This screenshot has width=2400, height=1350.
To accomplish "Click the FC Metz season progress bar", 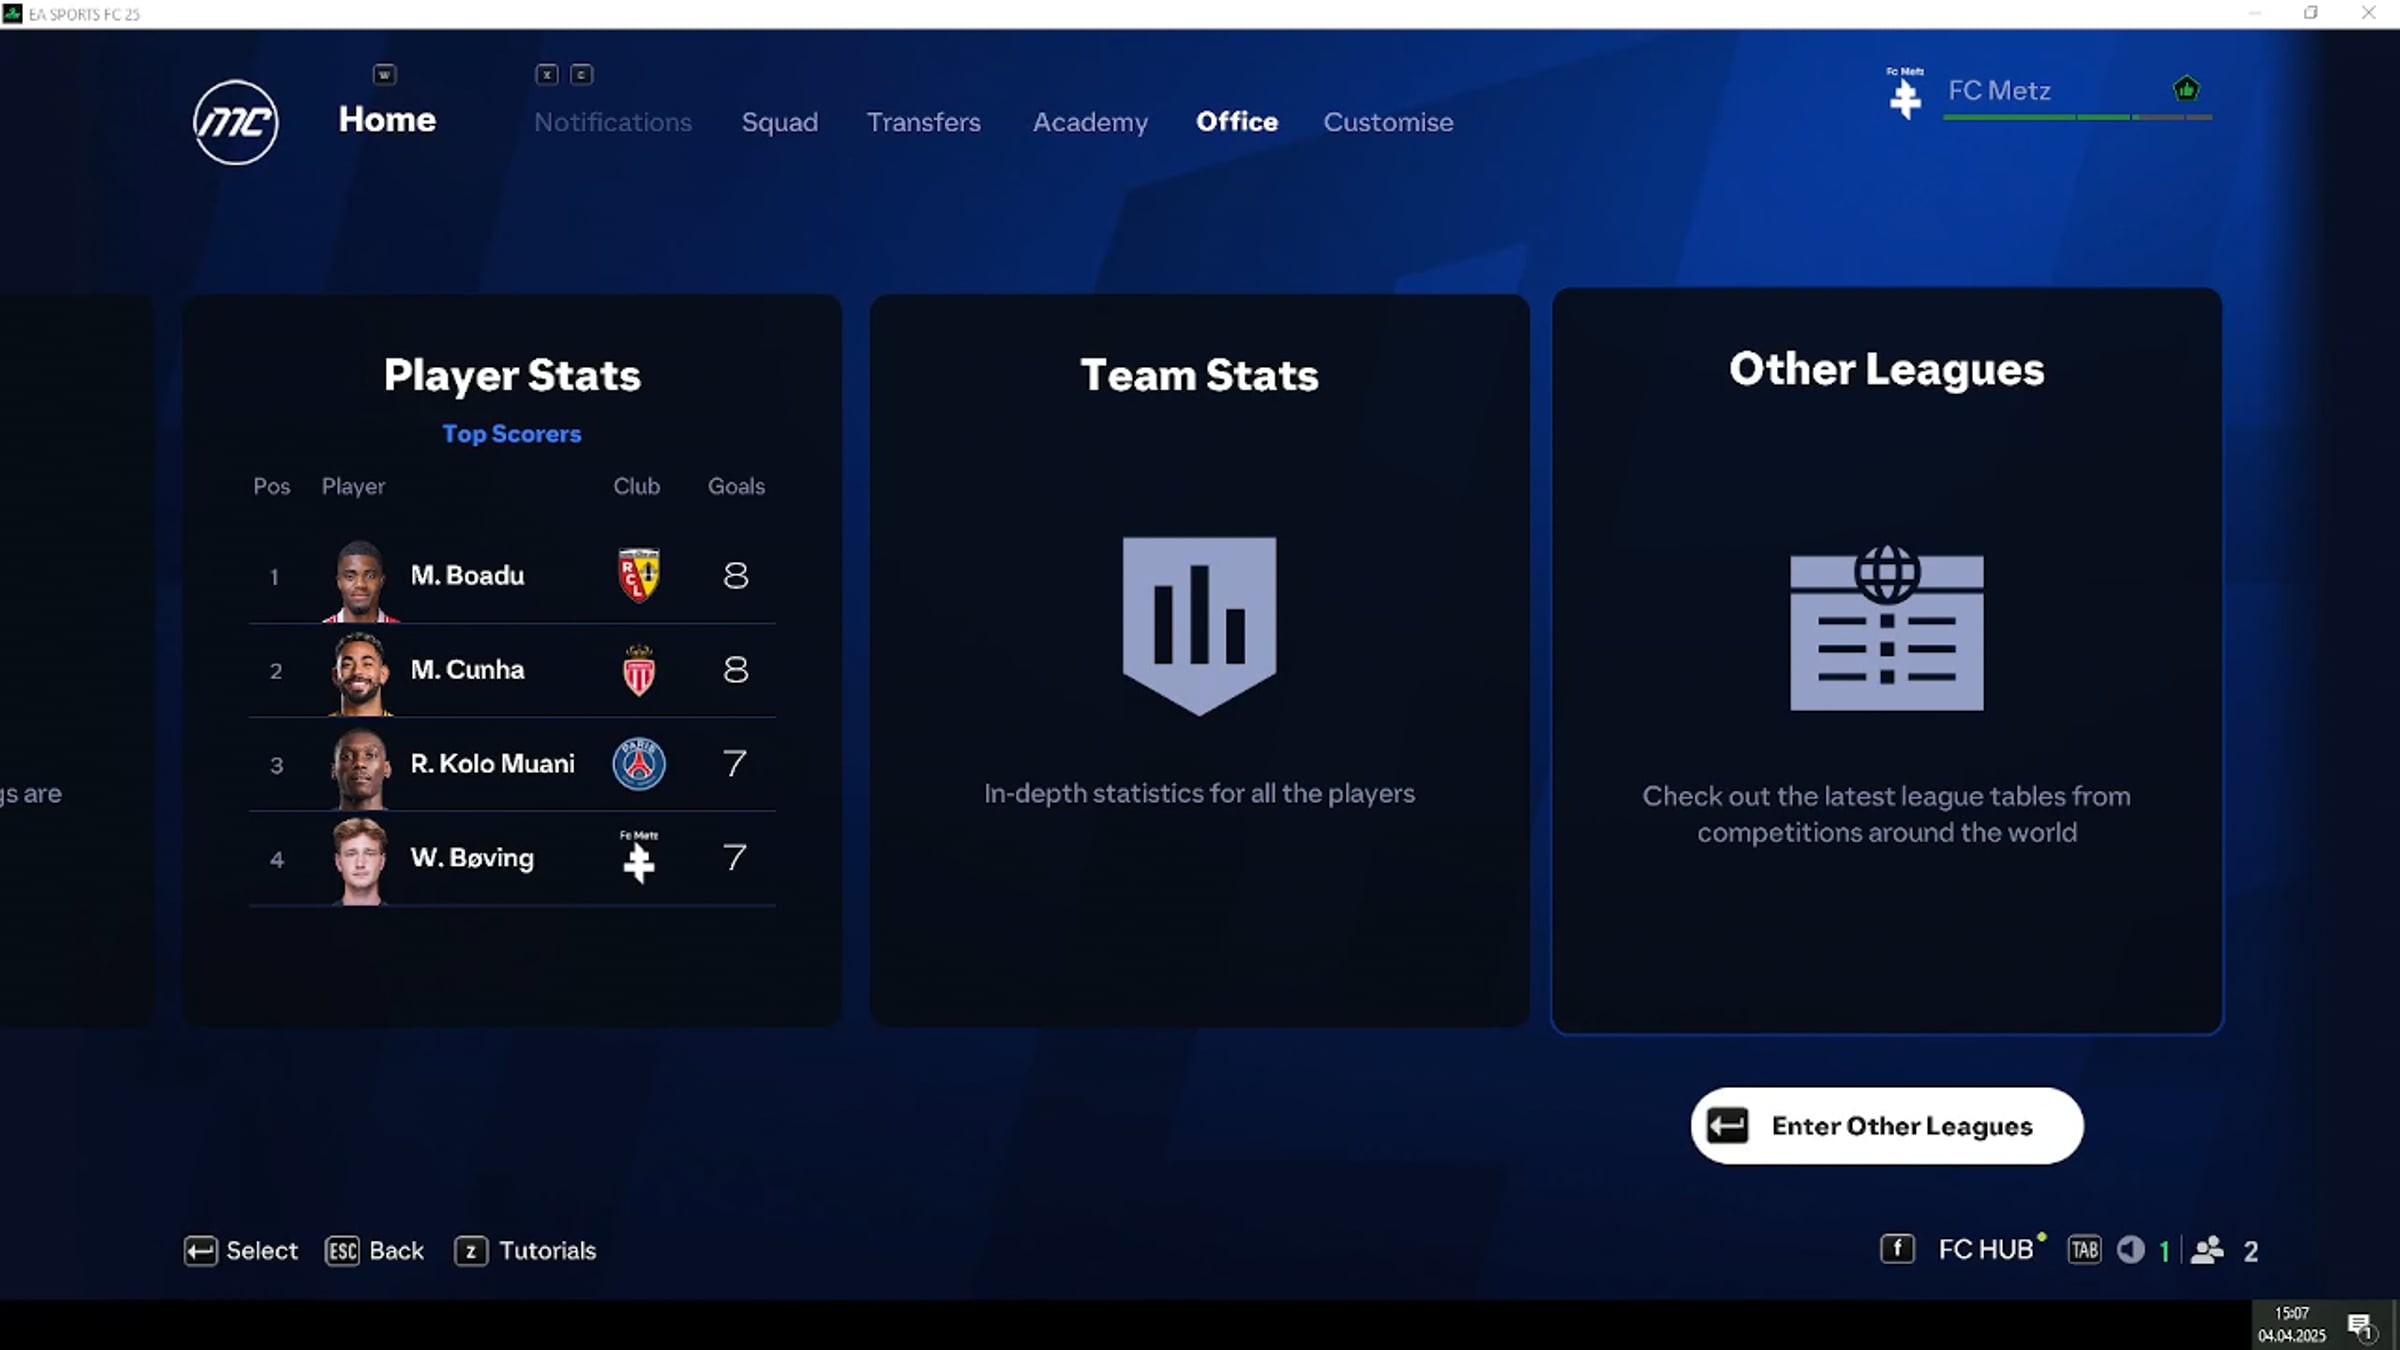I will [x=2065, y=116].
